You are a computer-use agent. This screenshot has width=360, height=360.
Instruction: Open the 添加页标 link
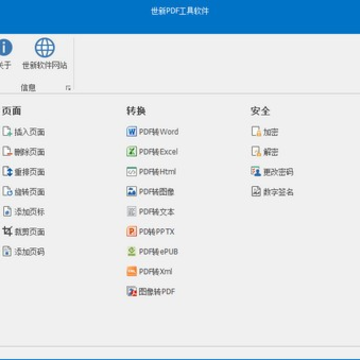tap(29, 212)
